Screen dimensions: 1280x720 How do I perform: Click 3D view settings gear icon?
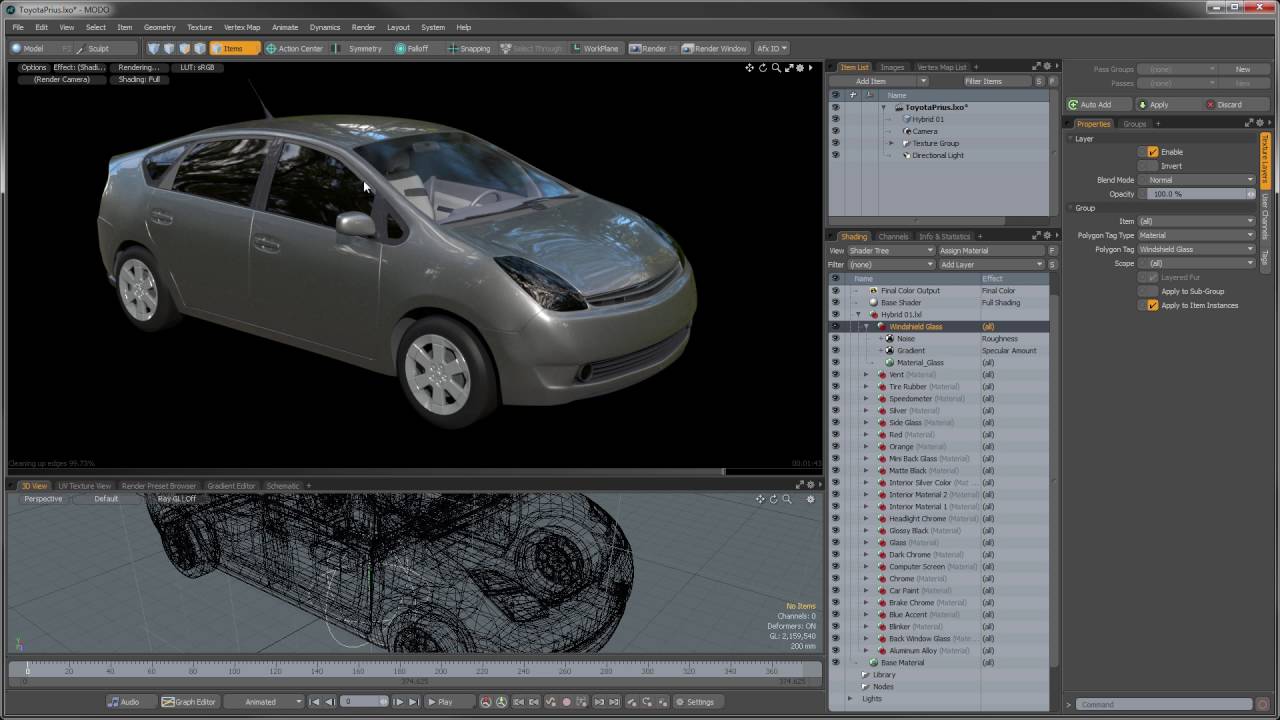[810, 499]
